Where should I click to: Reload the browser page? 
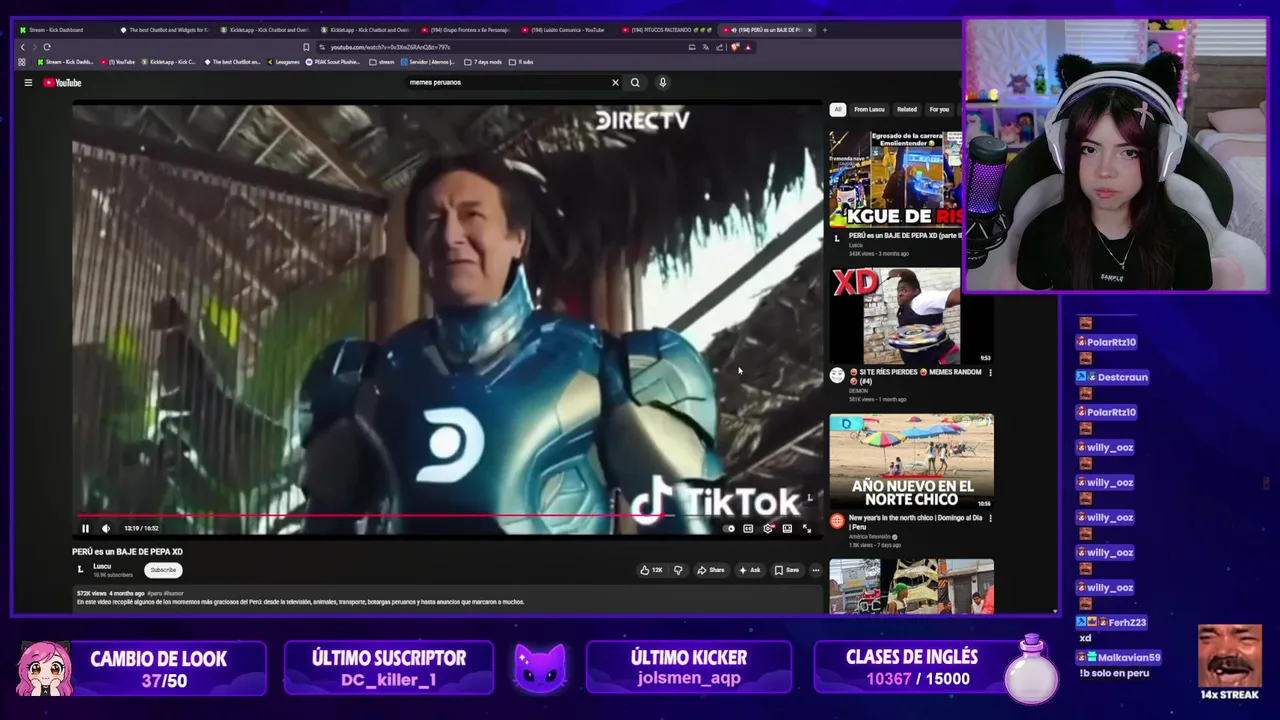pos(46,47)
